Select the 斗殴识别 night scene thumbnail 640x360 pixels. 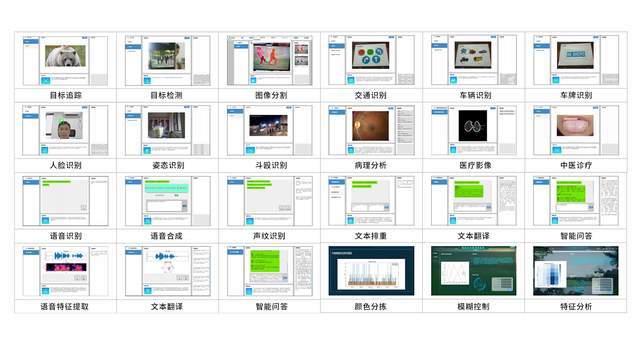click(x=270, y=130)
